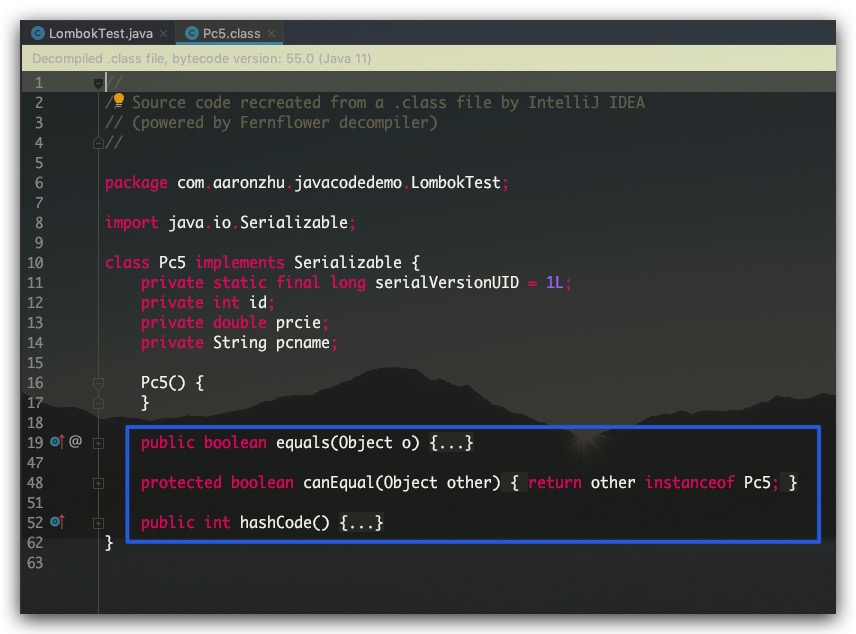Click the 'implements' keyword on line 10

(x=240, y=262)
